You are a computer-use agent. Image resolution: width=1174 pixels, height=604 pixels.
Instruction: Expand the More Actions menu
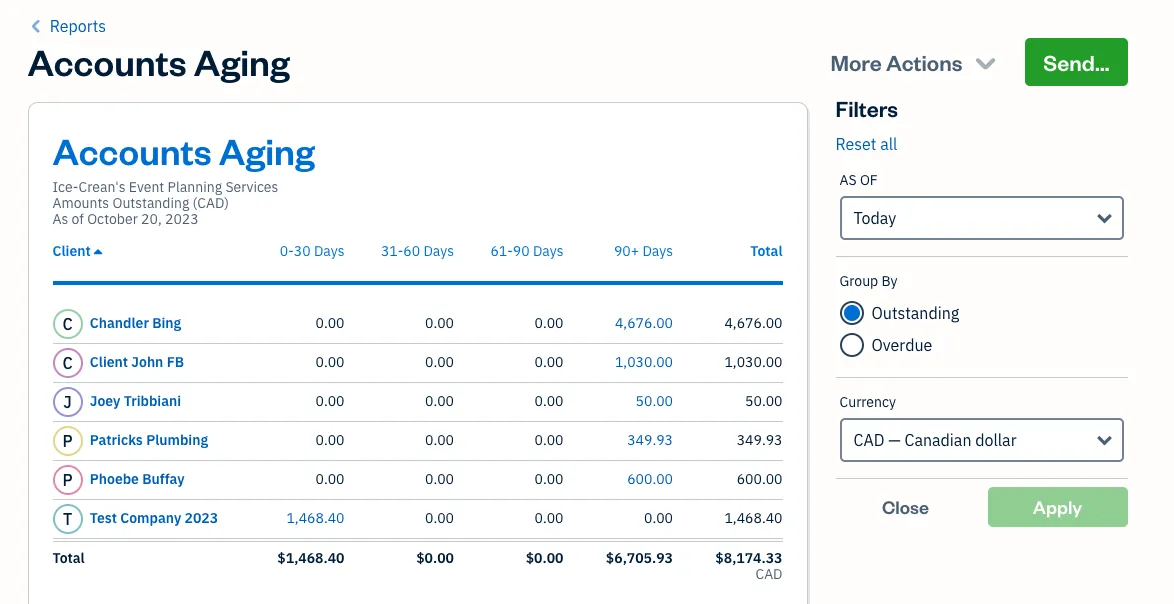tap(912, 64)
